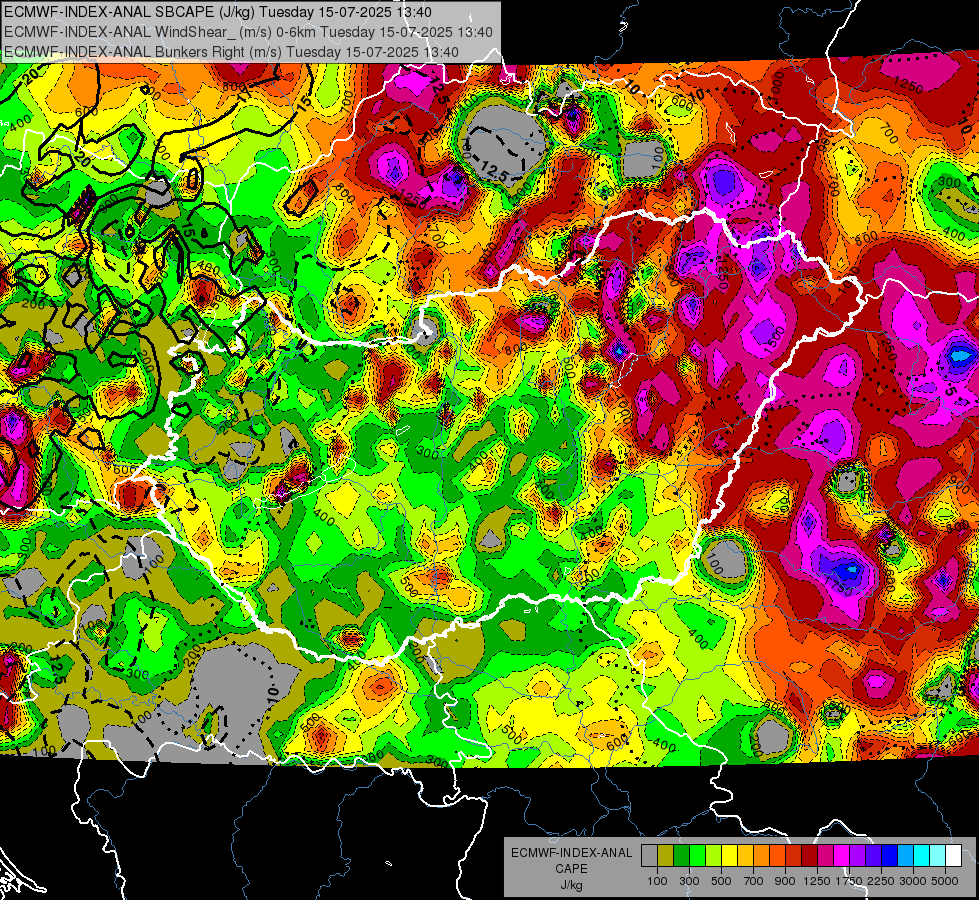Click the bright magenta swatch in the legend

click(x=842, y=856)
